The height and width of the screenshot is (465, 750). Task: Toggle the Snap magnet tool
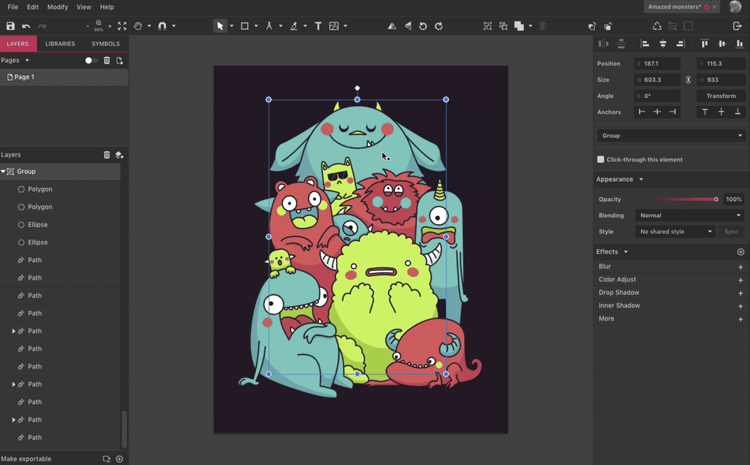[162, 26]
